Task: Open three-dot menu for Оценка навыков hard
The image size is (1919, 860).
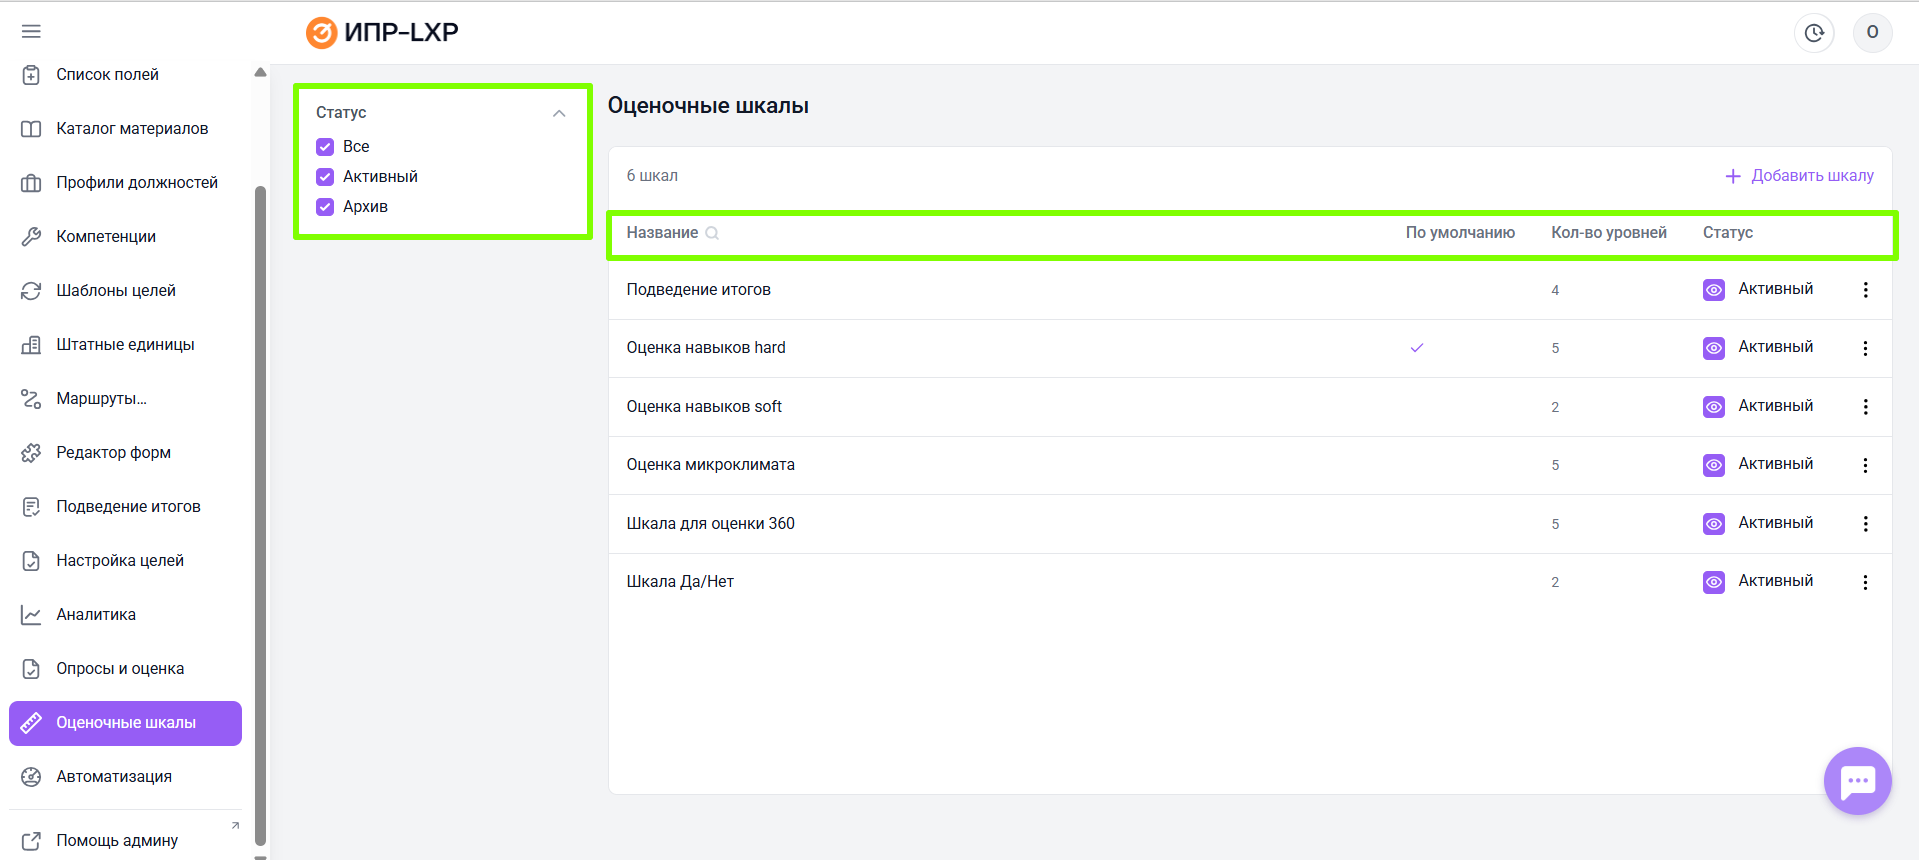Action: 1865,348
